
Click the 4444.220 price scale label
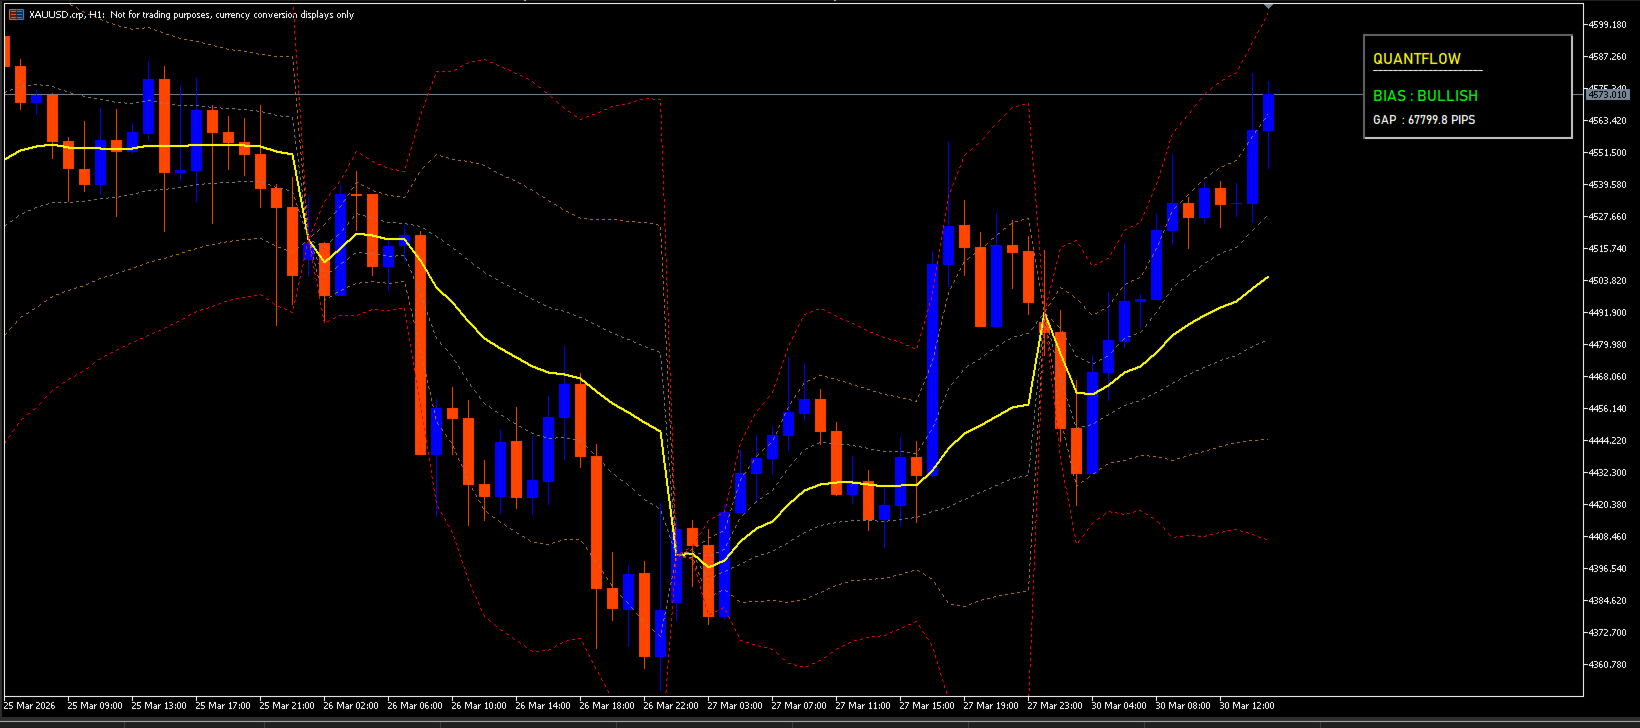click(1607, 441)
